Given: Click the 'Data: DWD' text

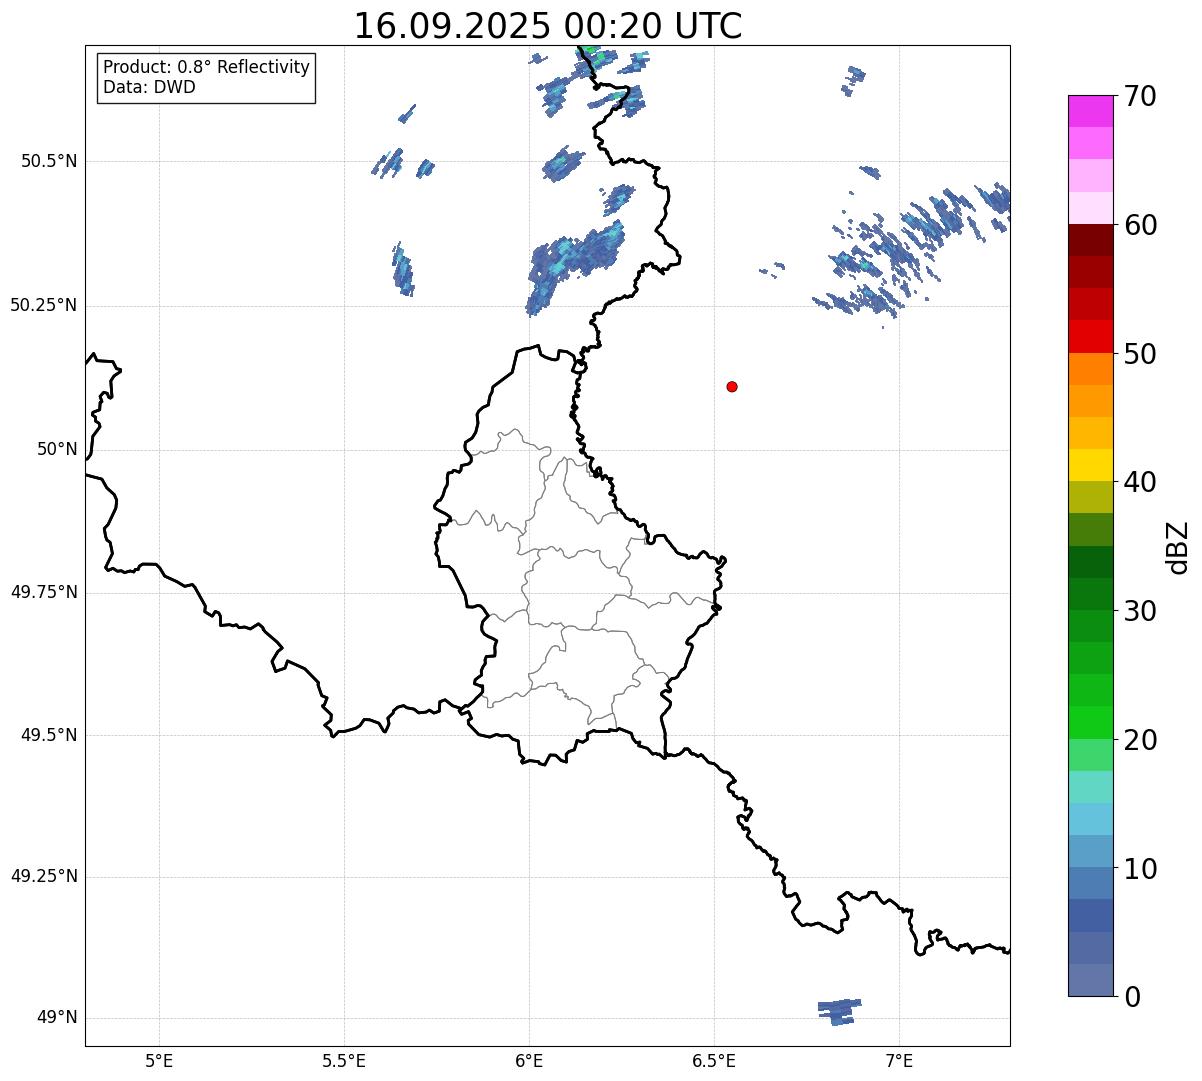Looking at the screenshot, I should pos(149,87).
